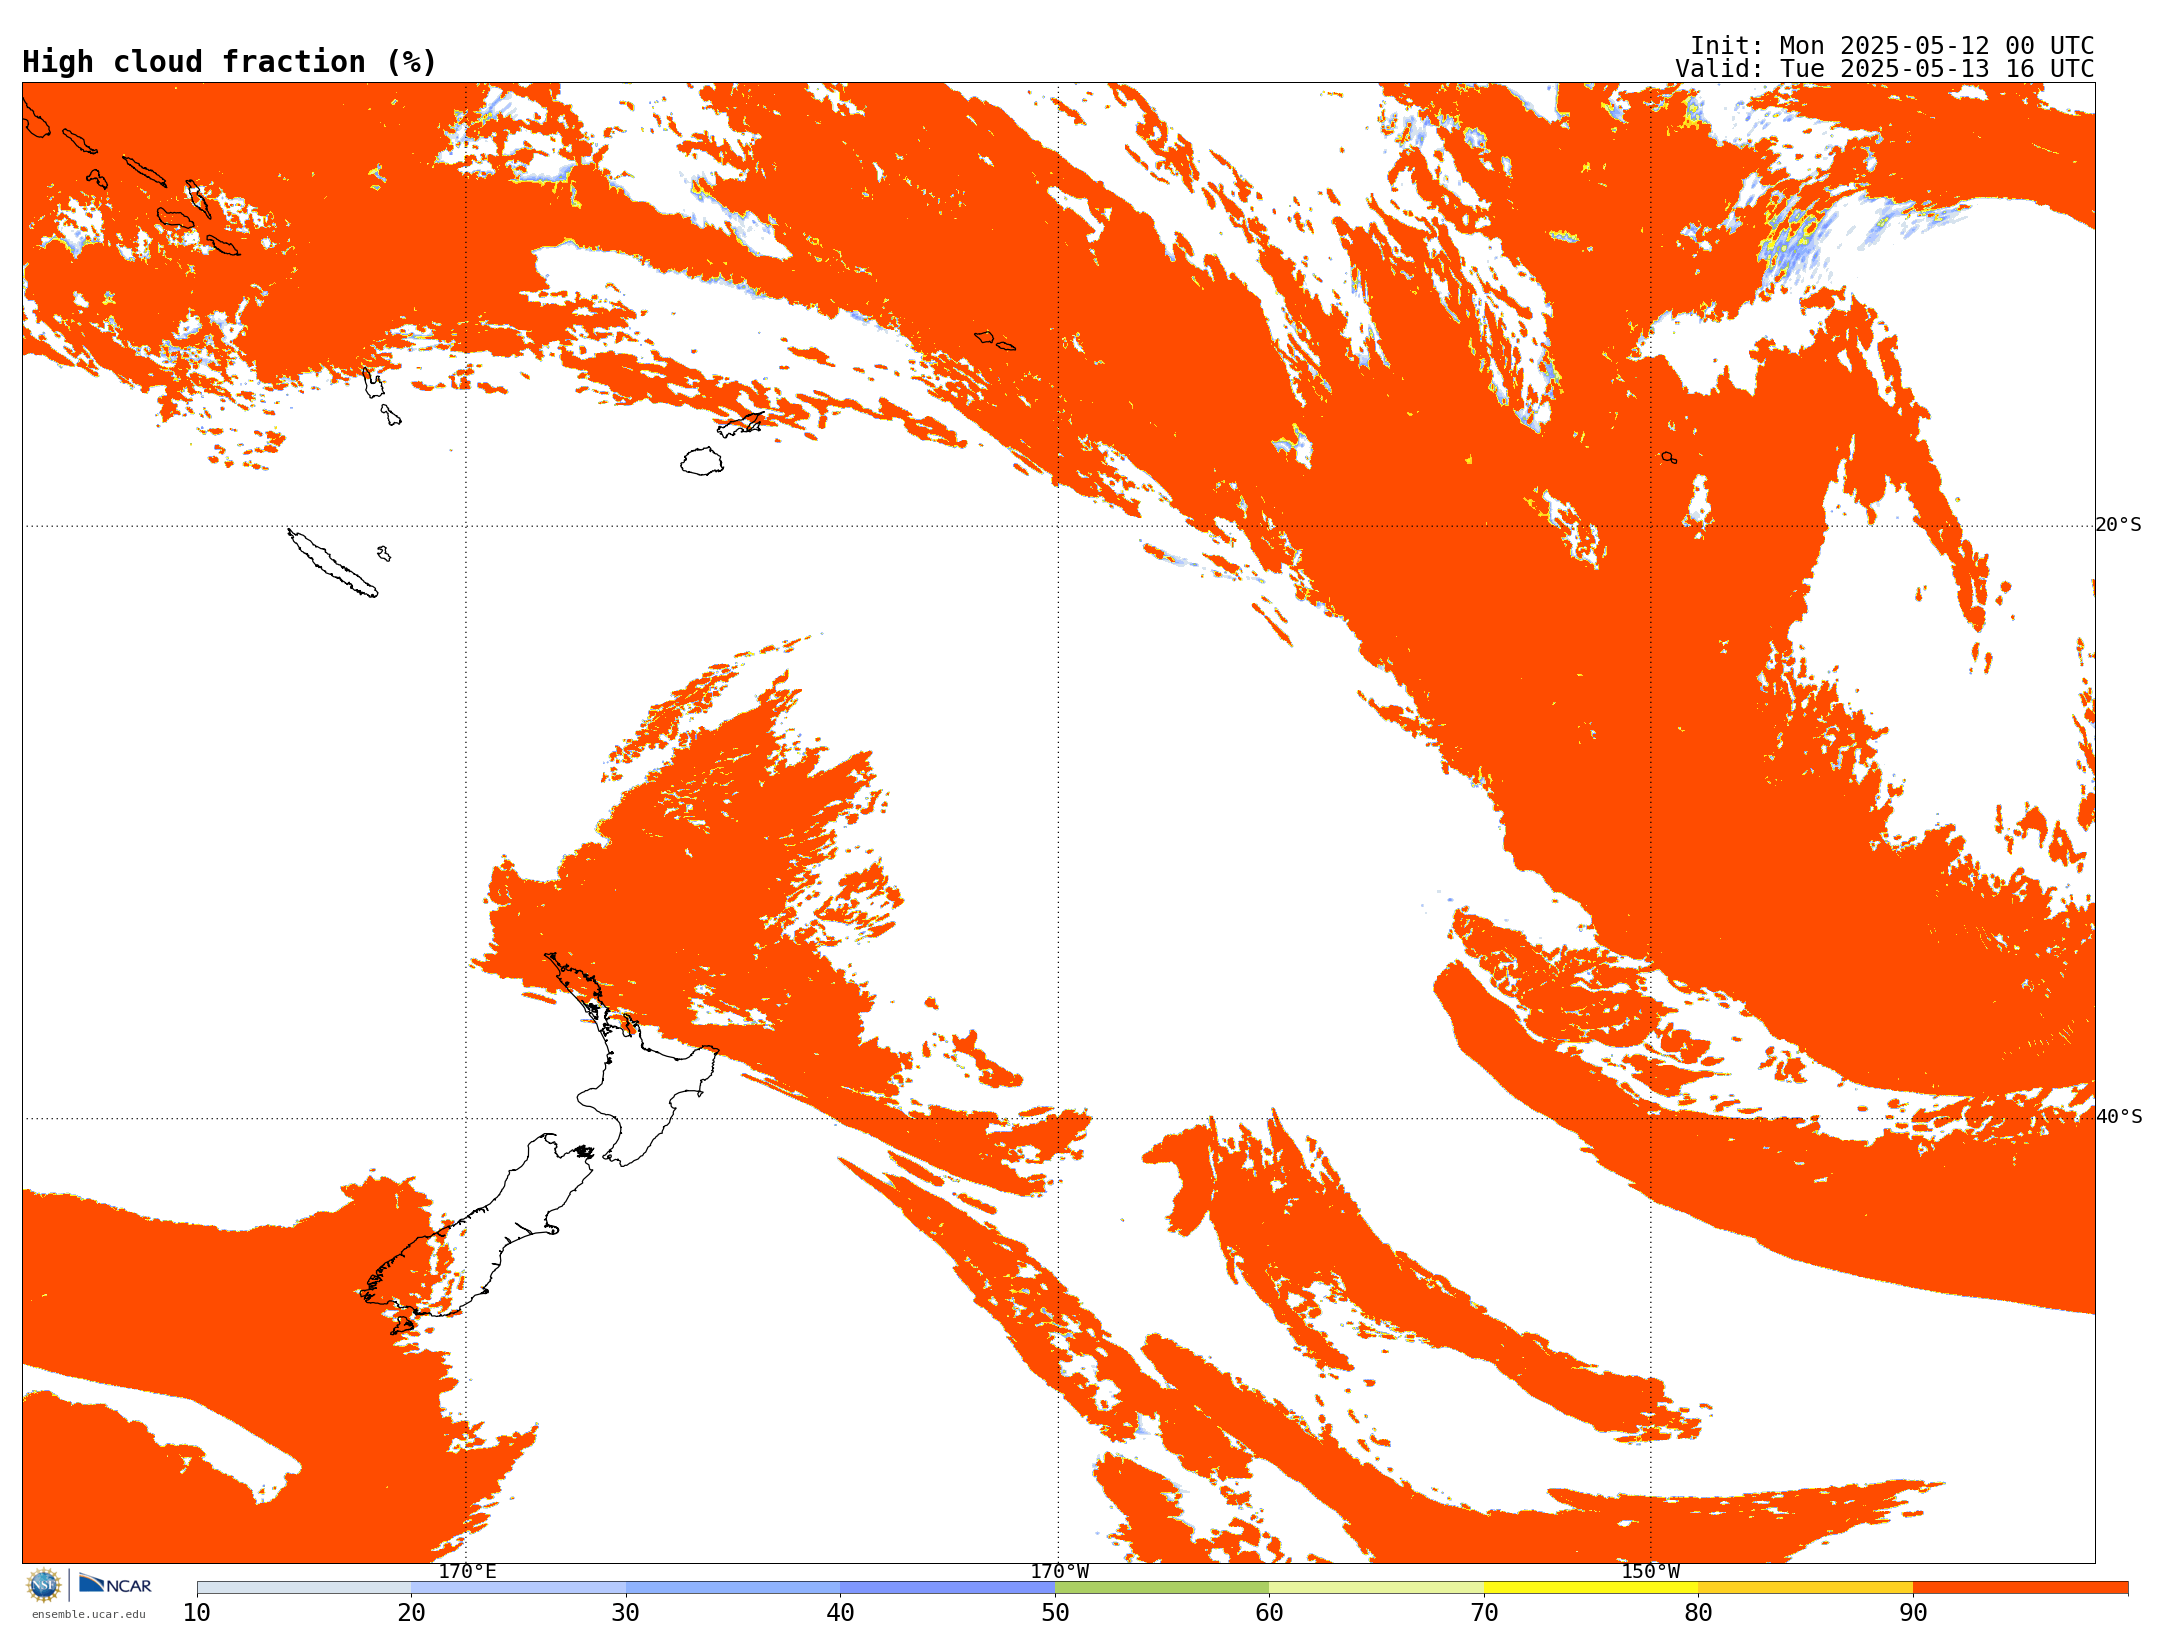Pick the 20-30 light blue colorbar segment
This screenshot has width=2160, height=1626.
pos(518,1588)
